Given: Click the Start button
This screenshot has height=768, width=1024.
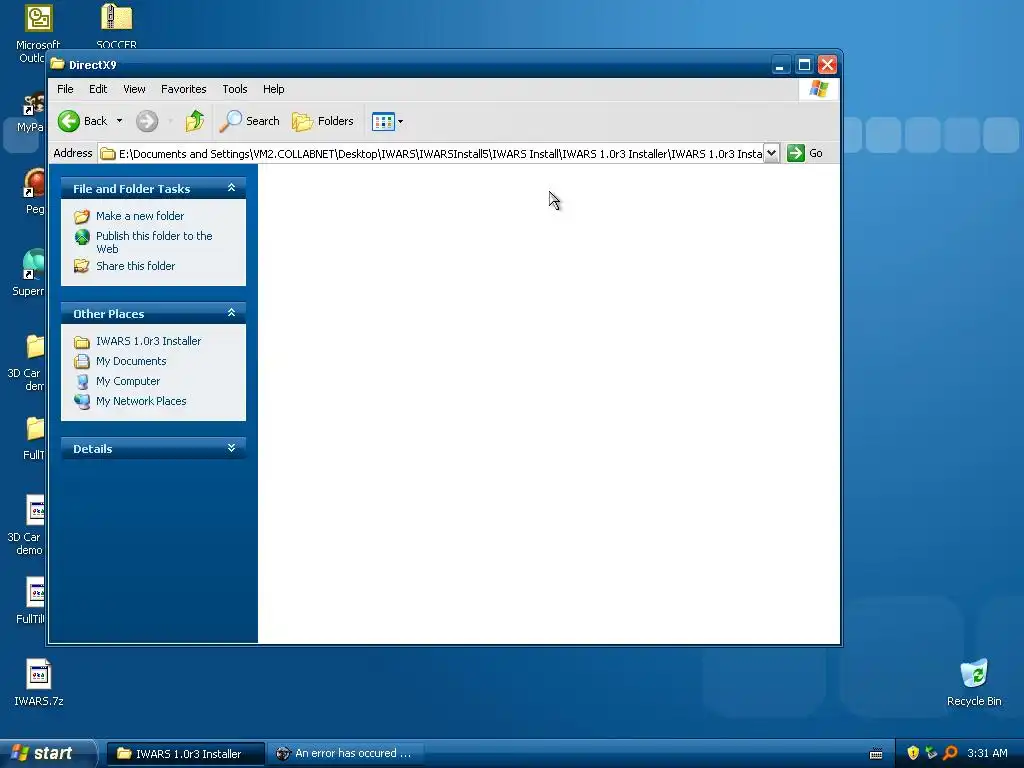Looking at the screenshot, I should (x=47, y=754).
